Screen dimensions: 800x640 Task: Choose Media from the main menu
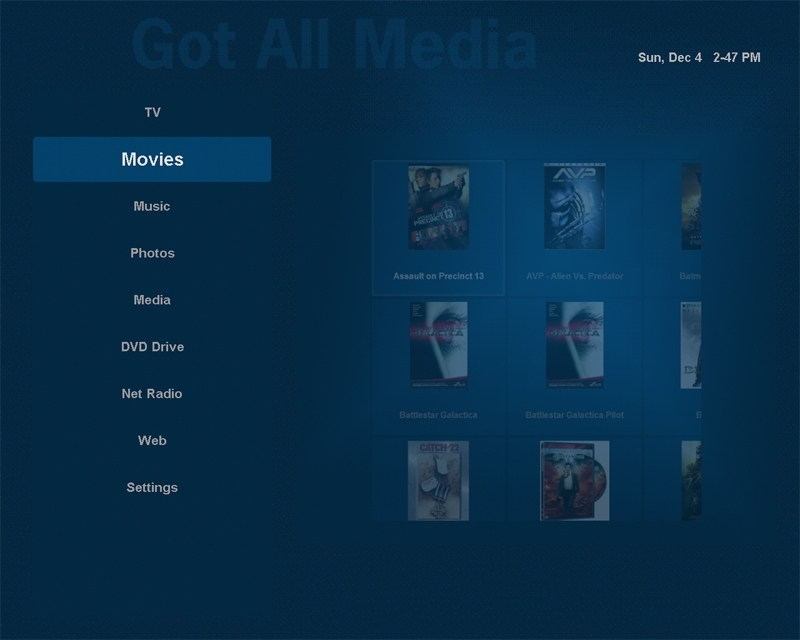coord(152,300)
